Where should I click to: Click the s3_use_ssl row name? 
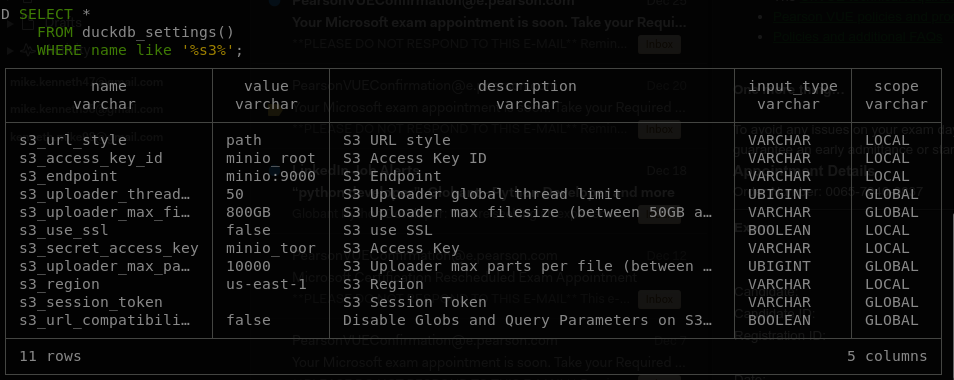pyautogui.click(x=64, y=230)
